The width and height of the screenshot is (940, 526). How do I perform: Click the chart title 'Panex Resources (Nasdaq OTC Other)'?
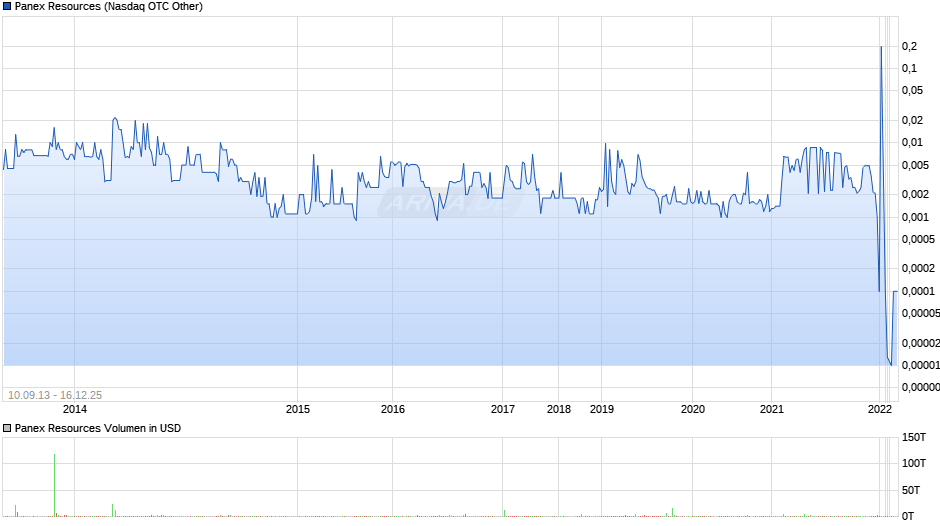coord(109,7)
